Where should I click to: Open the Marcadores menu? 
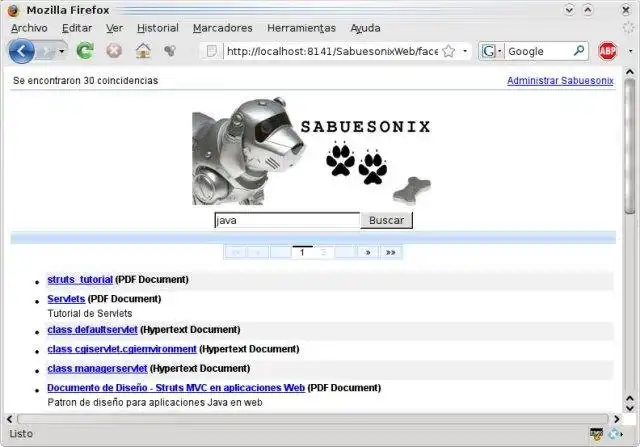[222, 28]
